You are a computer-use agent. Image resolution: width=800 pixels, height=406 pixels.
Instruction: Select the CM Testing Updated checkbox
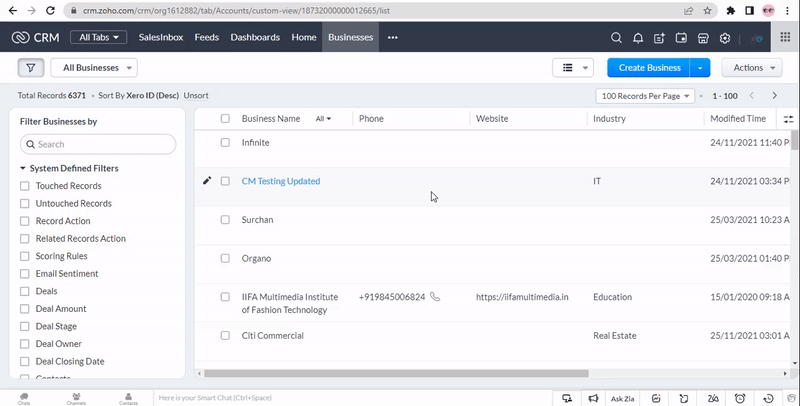tap(225, 181)
